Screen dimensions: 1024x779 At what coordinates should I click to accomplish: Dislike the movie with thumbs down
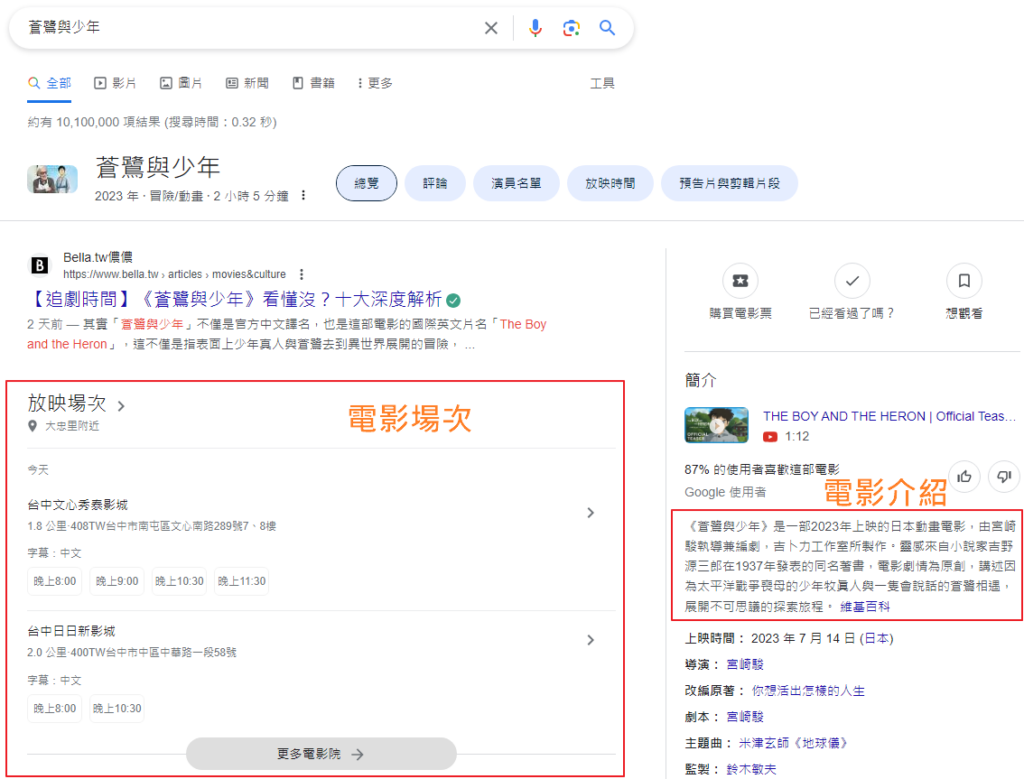[1004, 477]
